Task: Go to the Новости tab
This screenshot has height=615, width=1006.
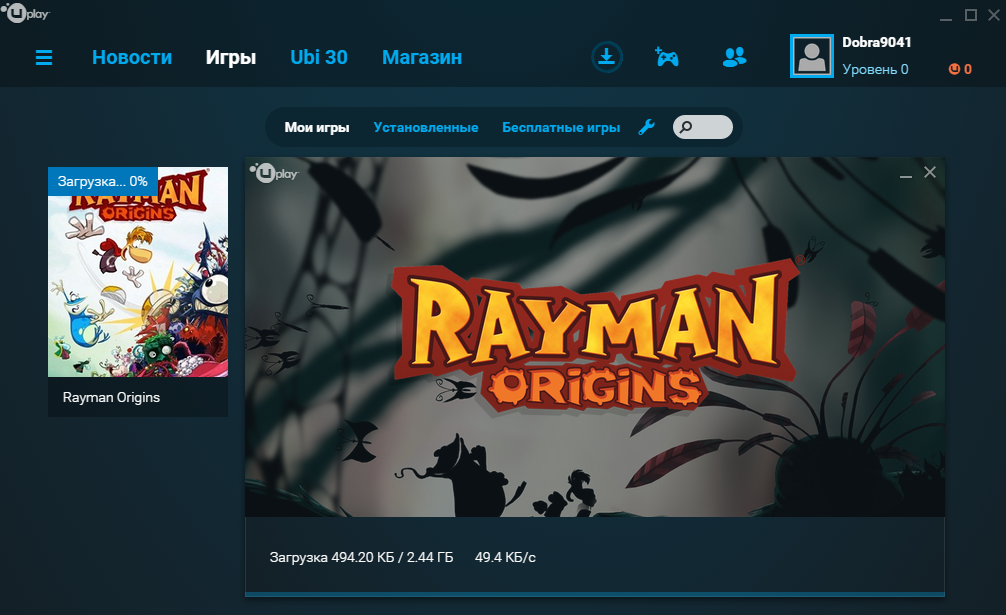Action: [x=132, y=57]
